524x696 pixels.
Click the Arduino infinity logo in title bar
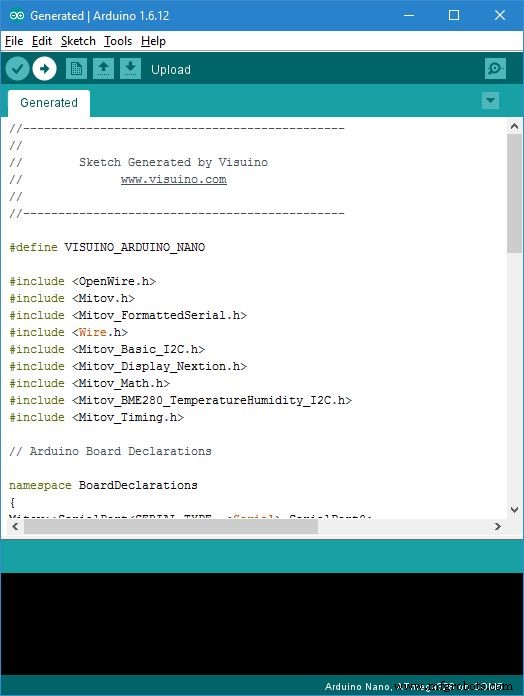pyautogui.click(x=17, y=16)
